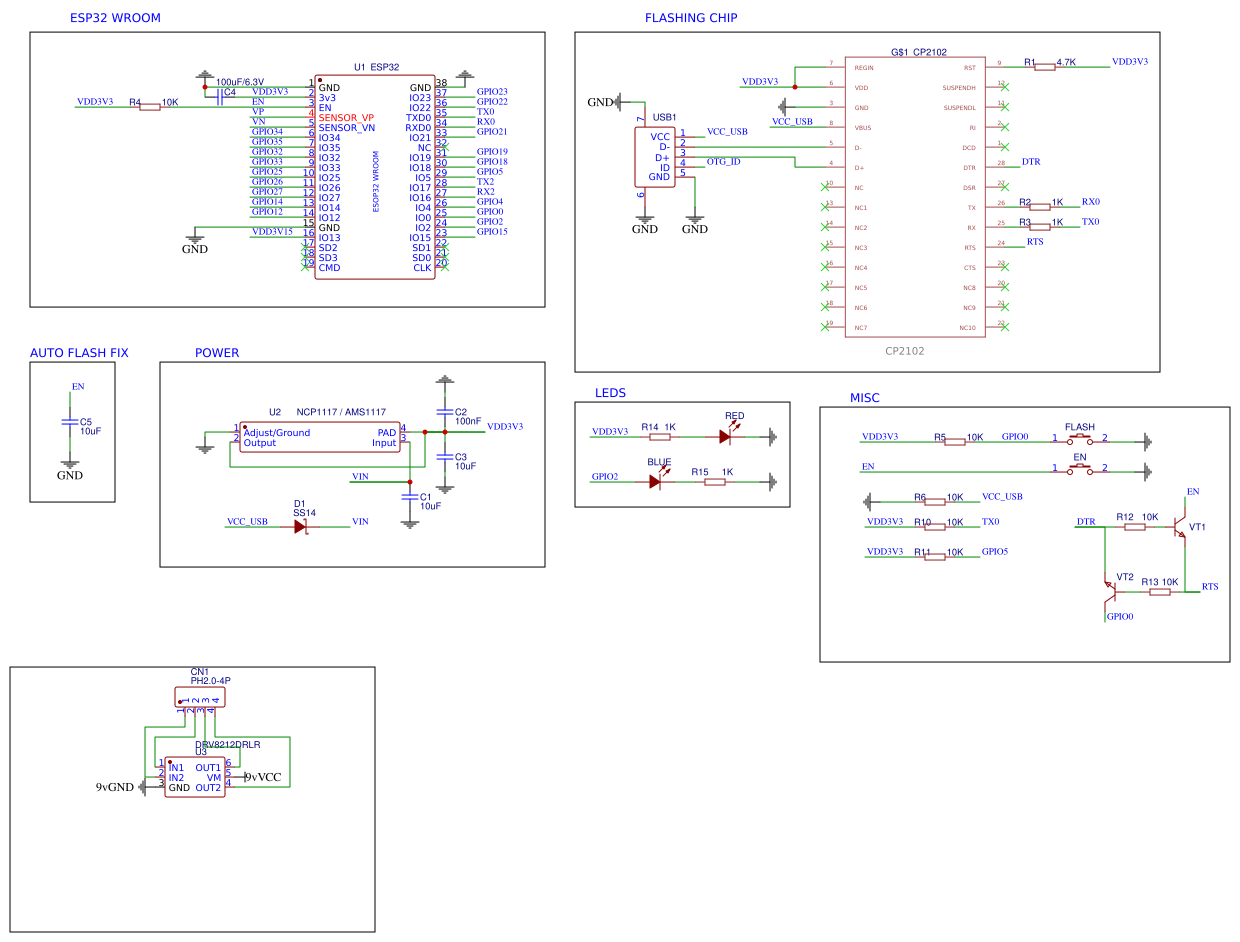The image size is (1240, 942).
Task: Select the R15 1K resistor
Action: click(714, 482)
